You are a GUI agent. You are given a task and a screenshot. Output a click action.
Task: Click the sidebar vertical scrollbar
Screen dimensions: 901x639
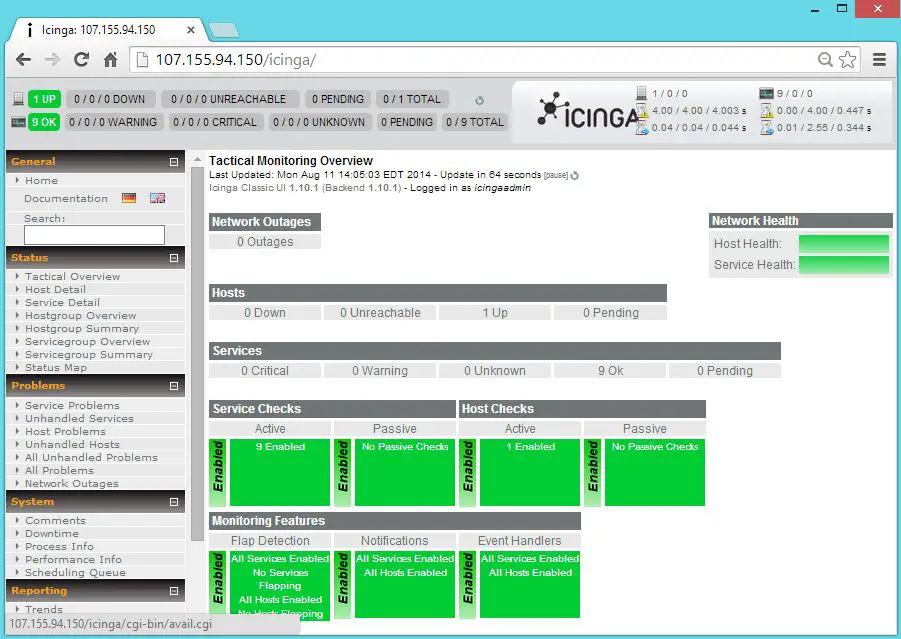tap(197, 353)
